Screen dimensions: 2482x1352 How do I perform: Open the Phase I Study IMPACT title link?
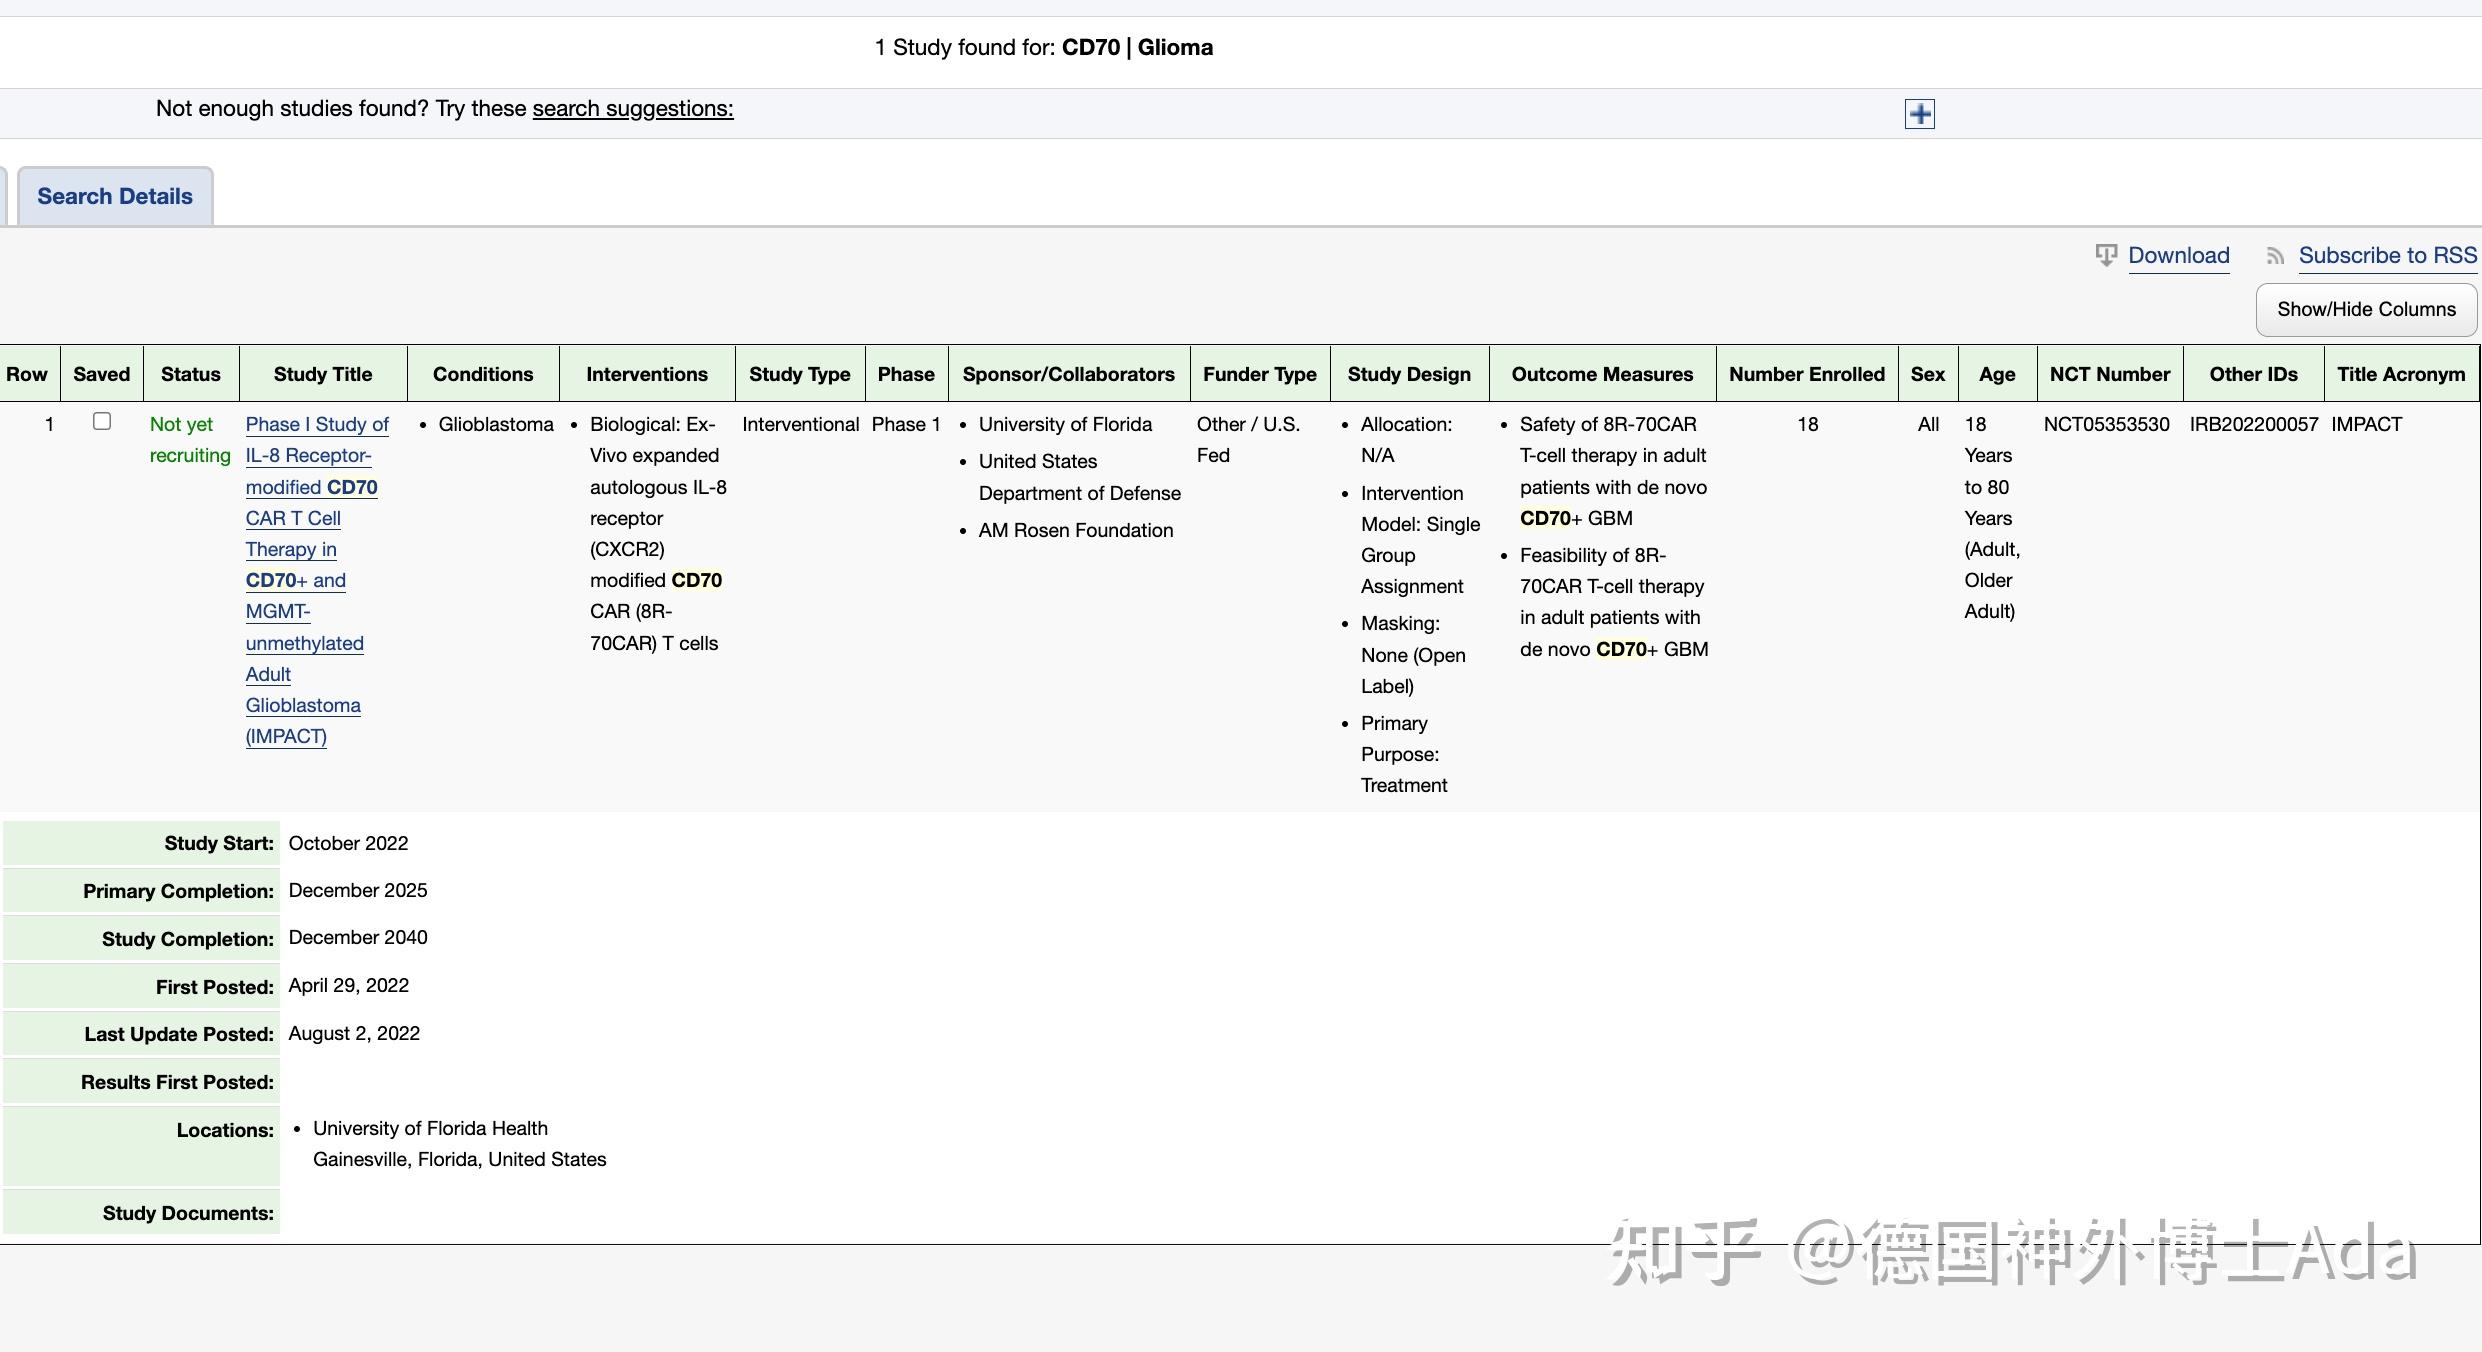tap(316, 425)
